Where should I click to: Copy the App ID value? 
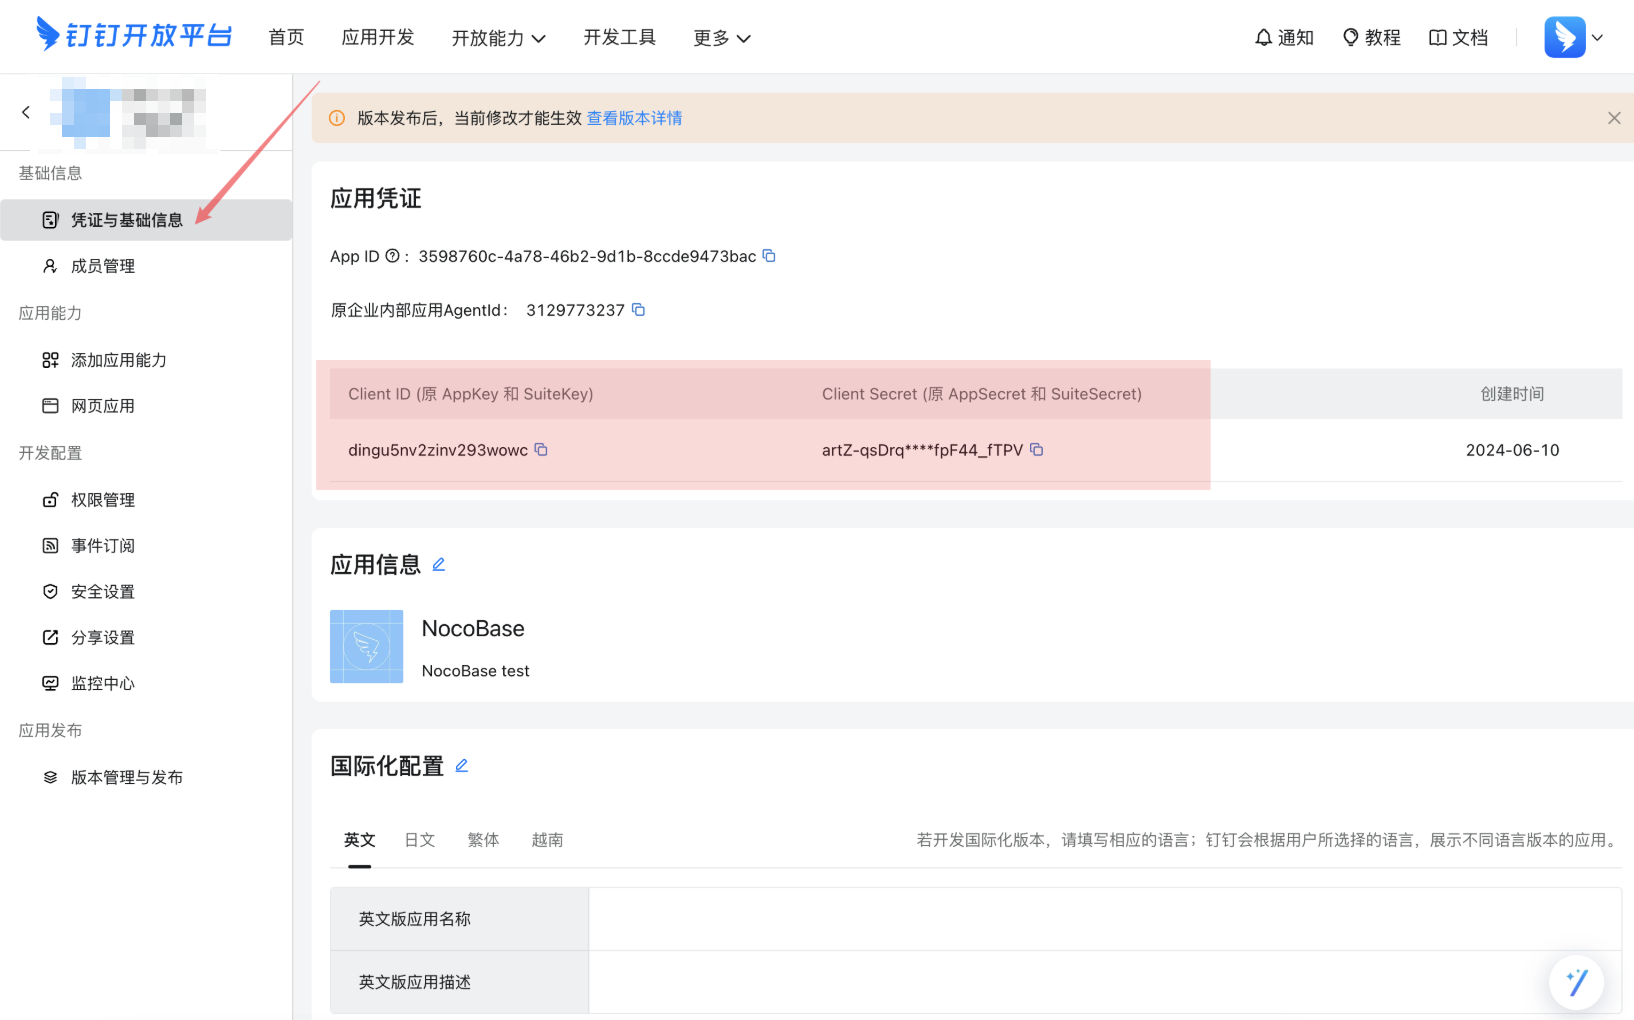coord(769,256)
